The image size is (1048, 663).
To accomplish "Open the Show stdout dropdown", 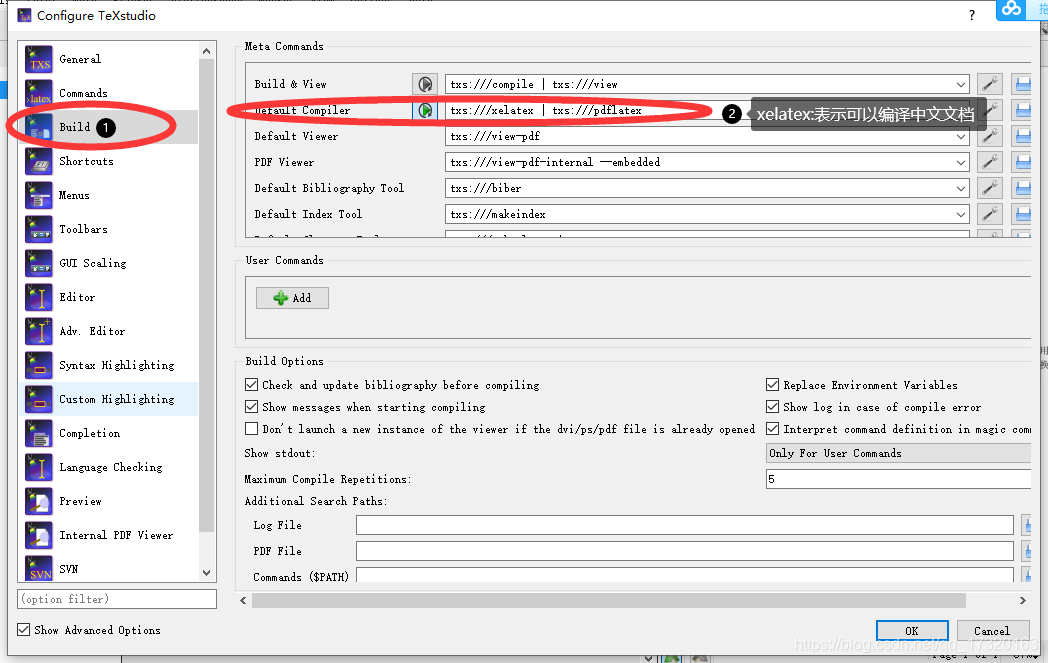I will coord(898,453).
